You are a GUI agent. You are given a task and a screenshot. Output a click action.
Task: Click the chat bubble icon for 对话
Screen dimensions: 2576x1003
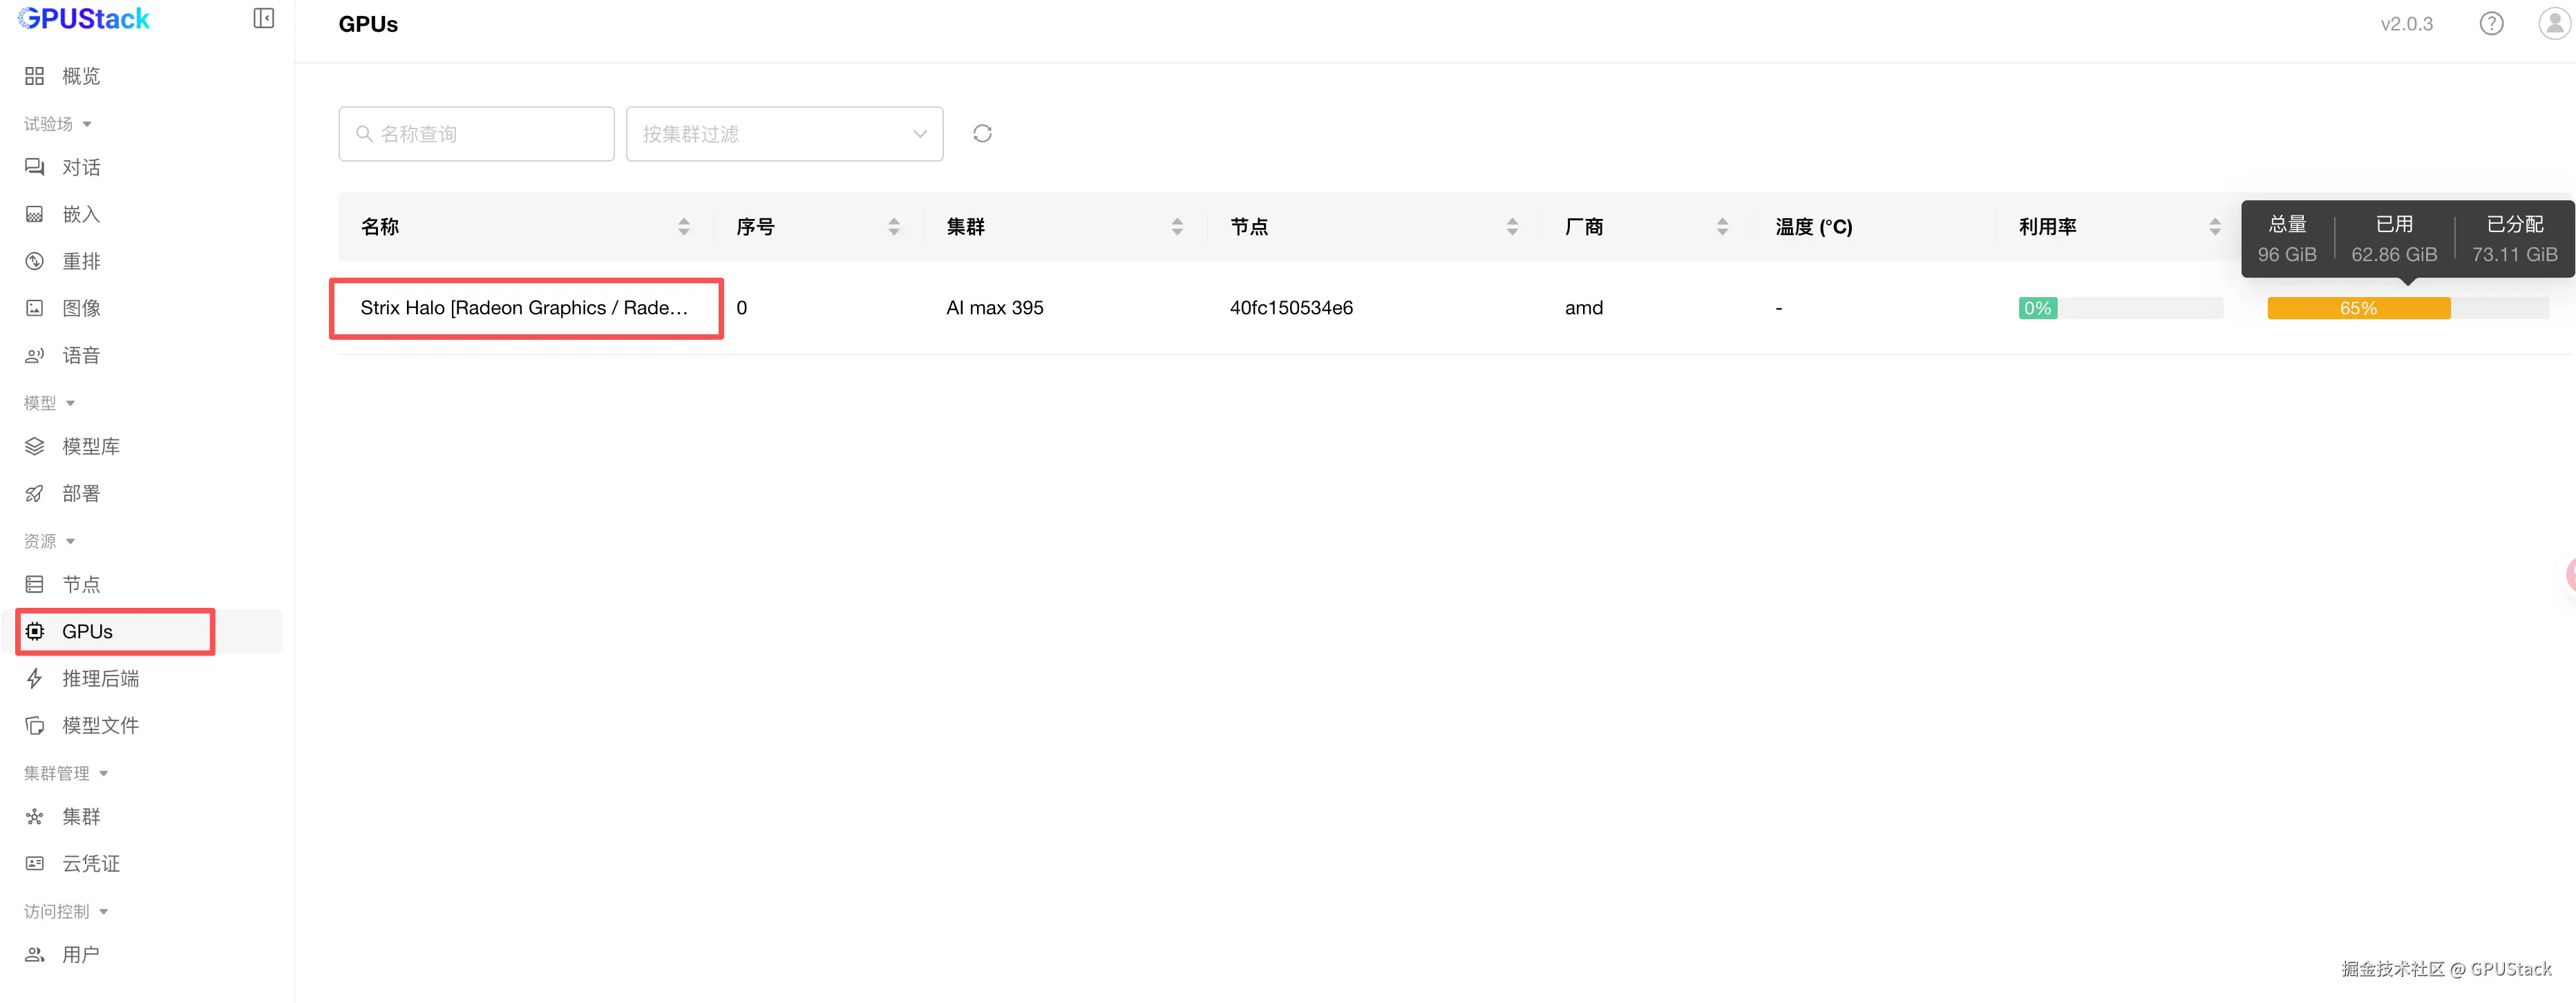pos(35,167)
